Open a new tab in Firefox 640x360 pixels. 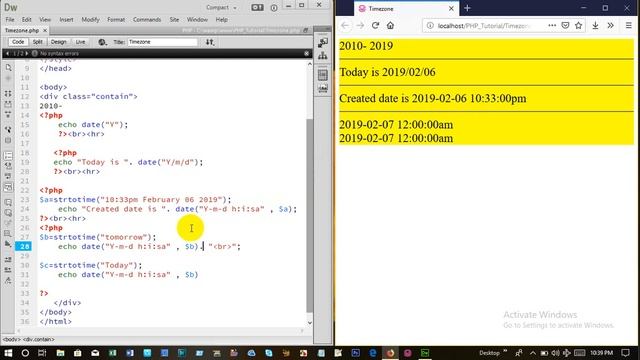pos(467,8)
